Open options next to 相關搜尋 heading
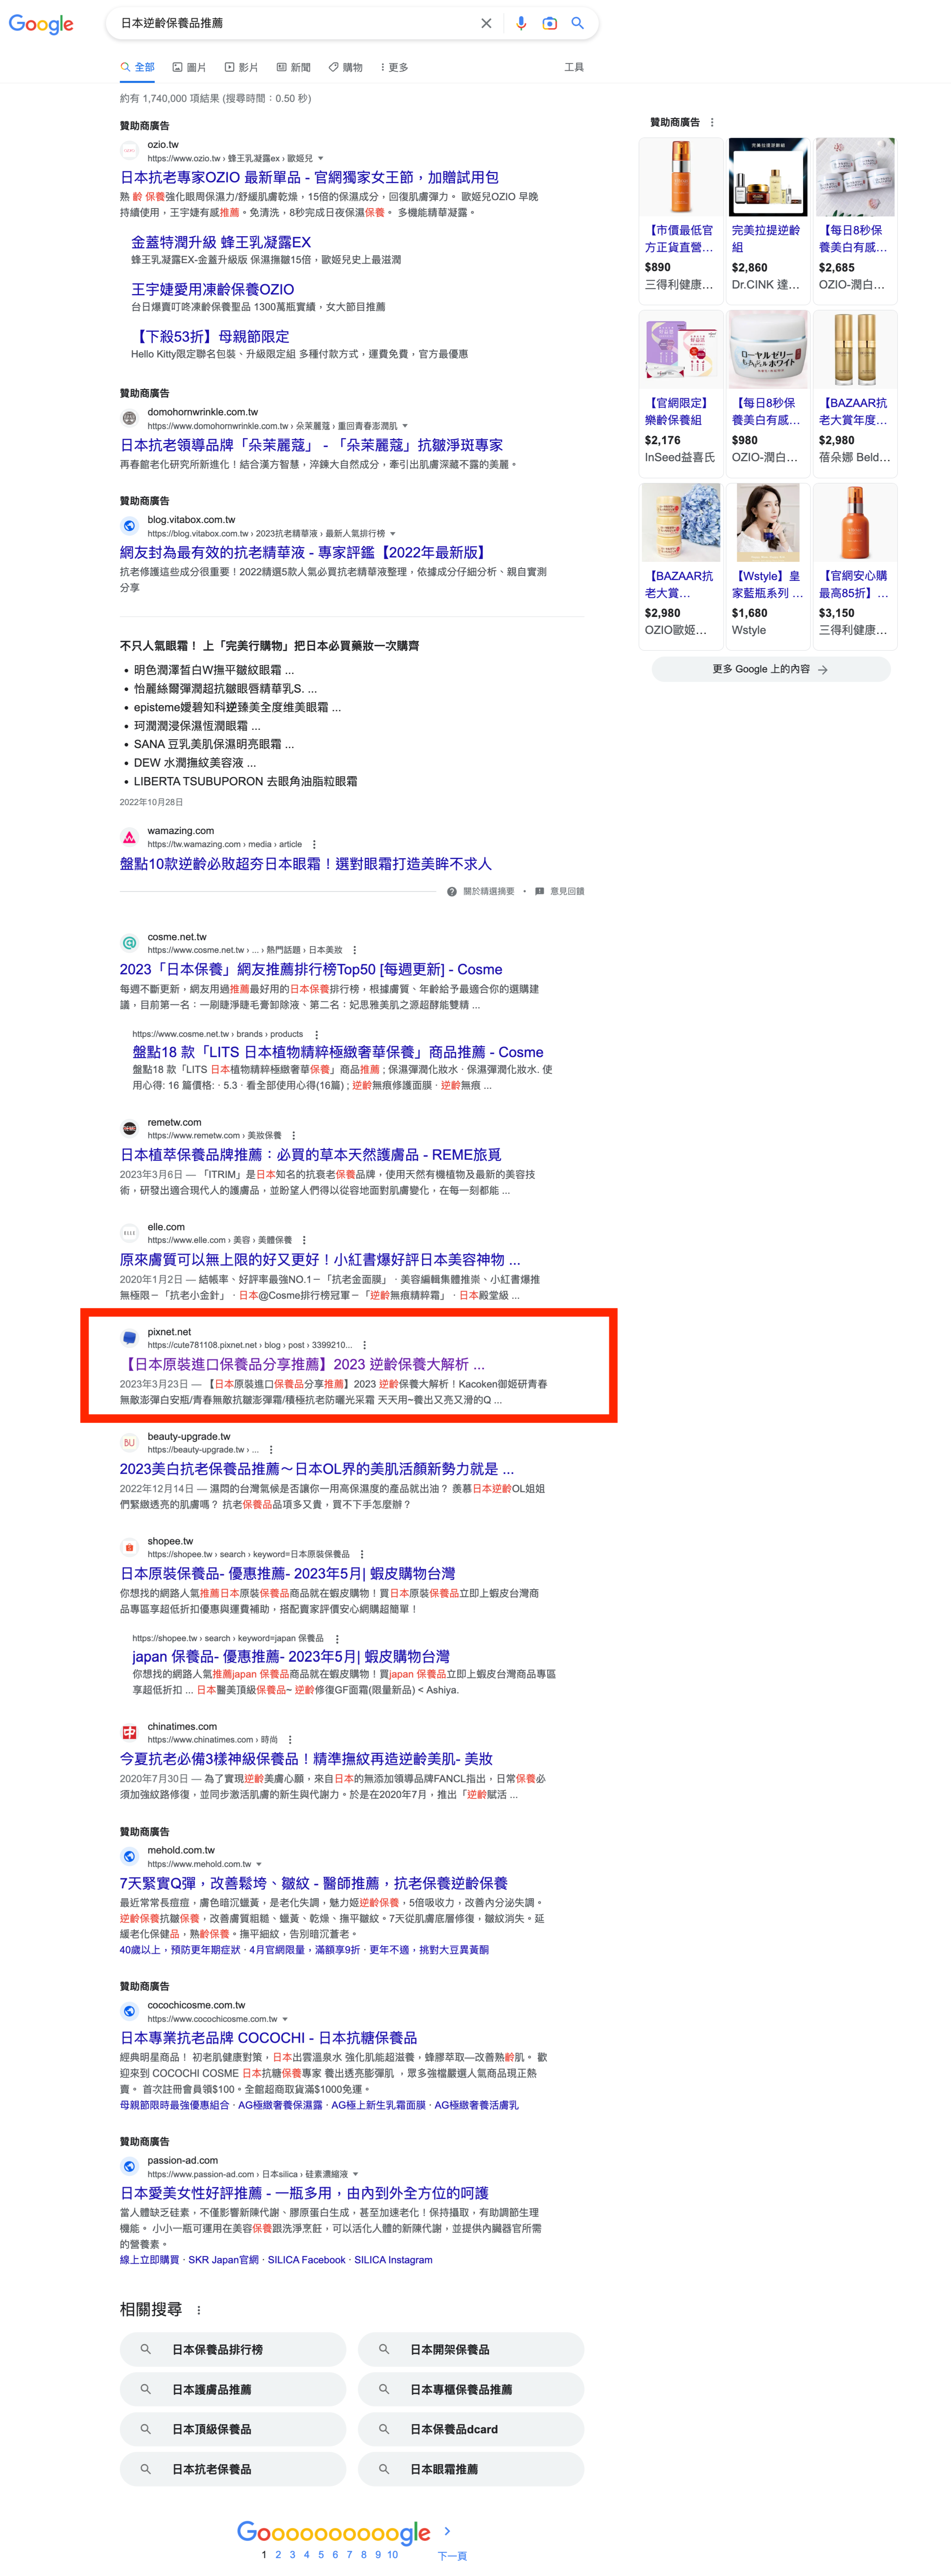Image resolution: width=951 pixels, height=2576 pixels. pyautogui.click(x=198, y=2310)
